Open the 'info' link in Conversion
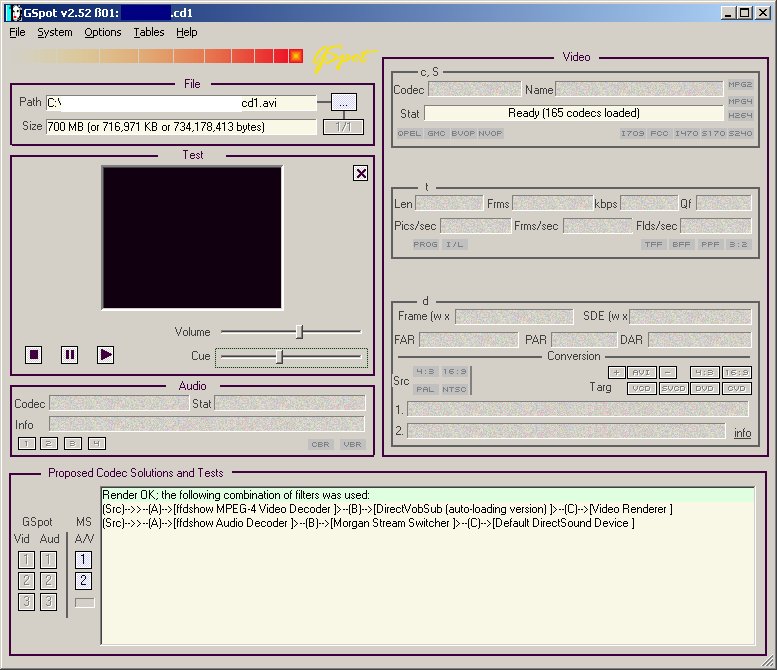 point(742,433)
